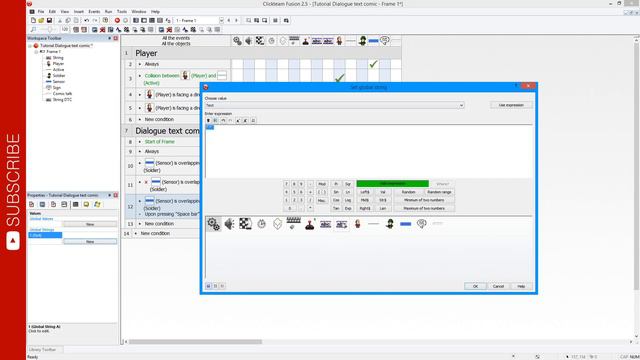
Task: Click inside the expression text area
Action: click(x=369, y=151)
